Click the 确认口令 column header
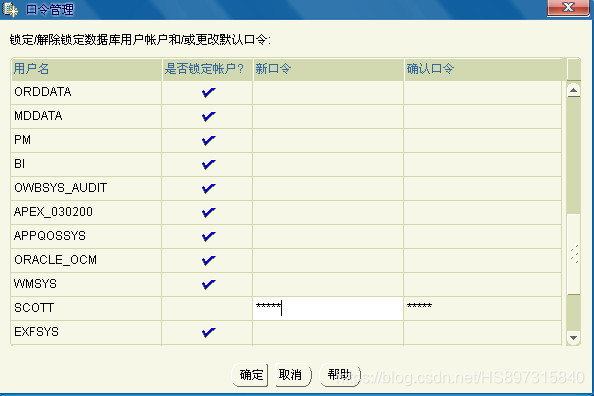The width and height of the screenshot is (594, 396). click(x=486, y=69)
